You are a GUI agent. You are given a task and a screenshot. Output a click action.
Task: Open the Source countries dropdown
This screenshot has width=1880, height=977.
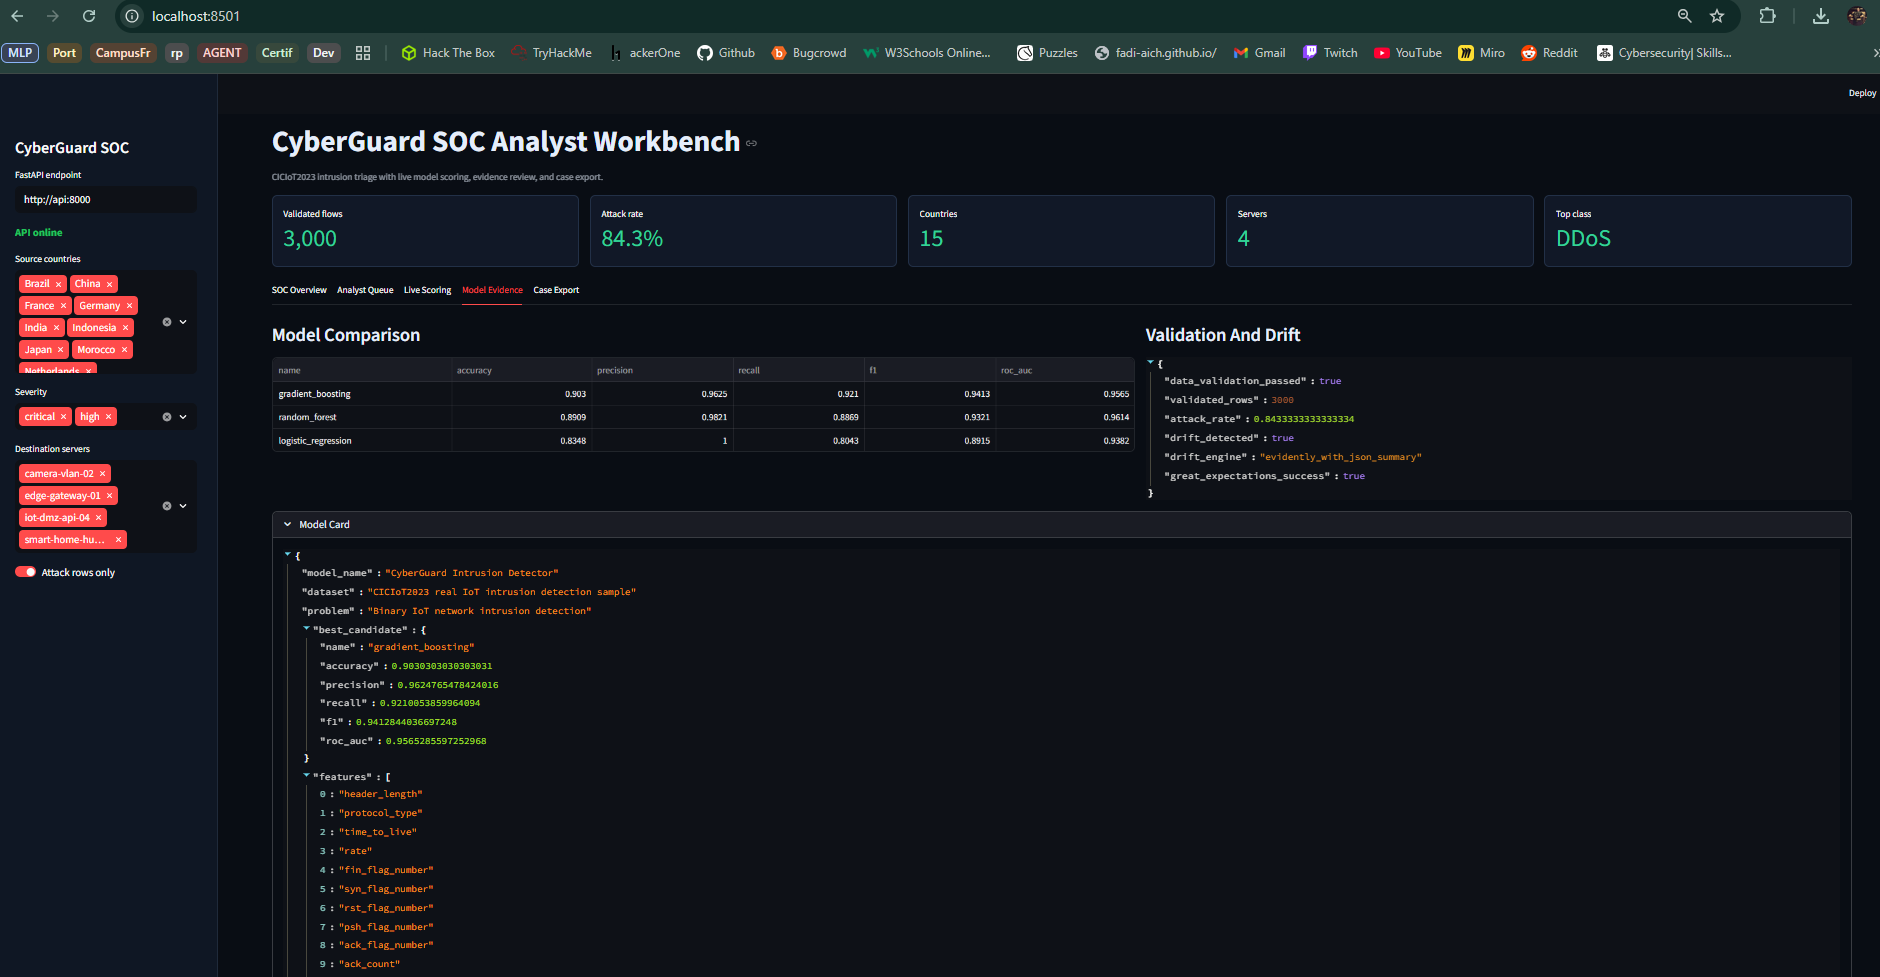[183, 322]
